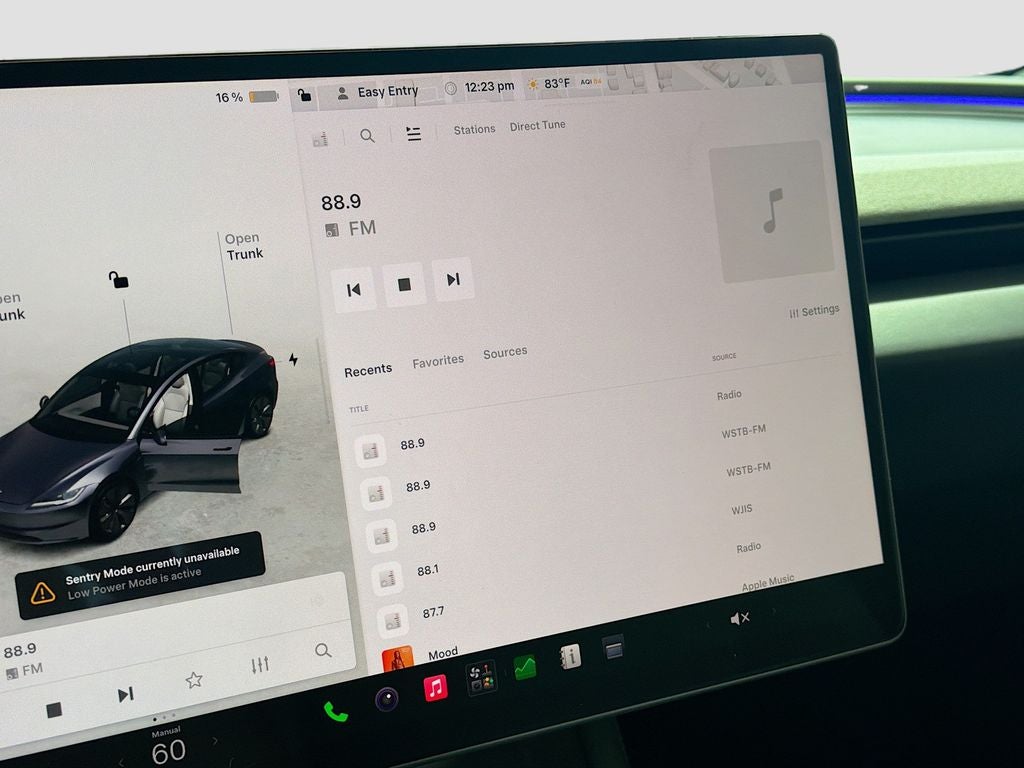Image resolution: width=1024 pixels, height=768 pixels.
Task: Tap the Sentry Mode unavailable alert
Action: [140, 575]
